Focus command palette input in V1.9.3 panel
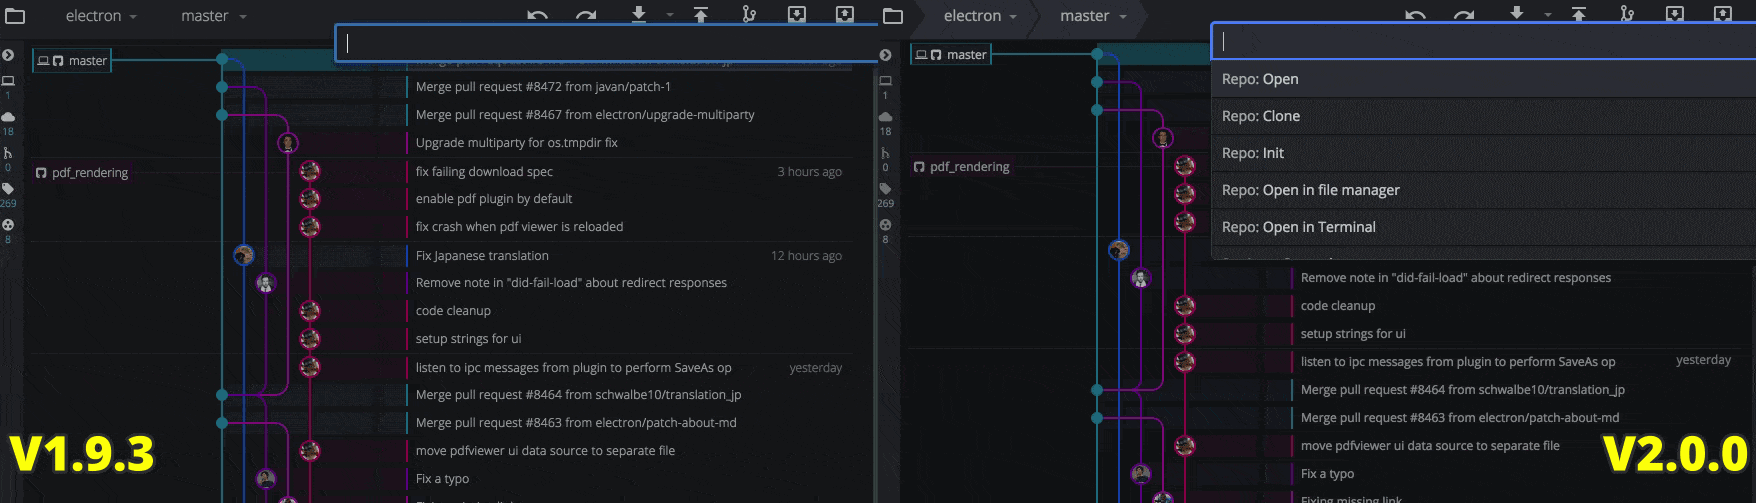Screen dimensions: 1756x503 coord(607,43)
